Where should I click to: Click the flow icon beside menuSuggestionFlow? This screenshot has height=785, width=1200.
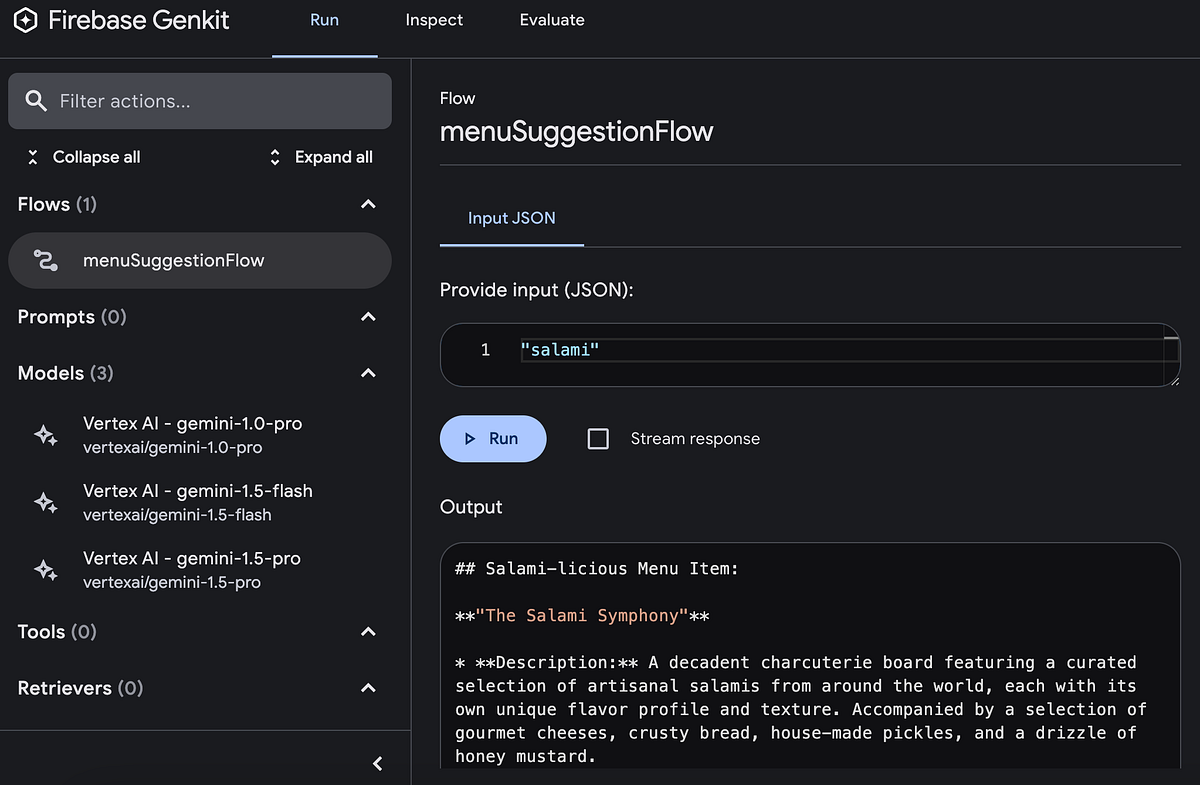(x=45, y=260)
